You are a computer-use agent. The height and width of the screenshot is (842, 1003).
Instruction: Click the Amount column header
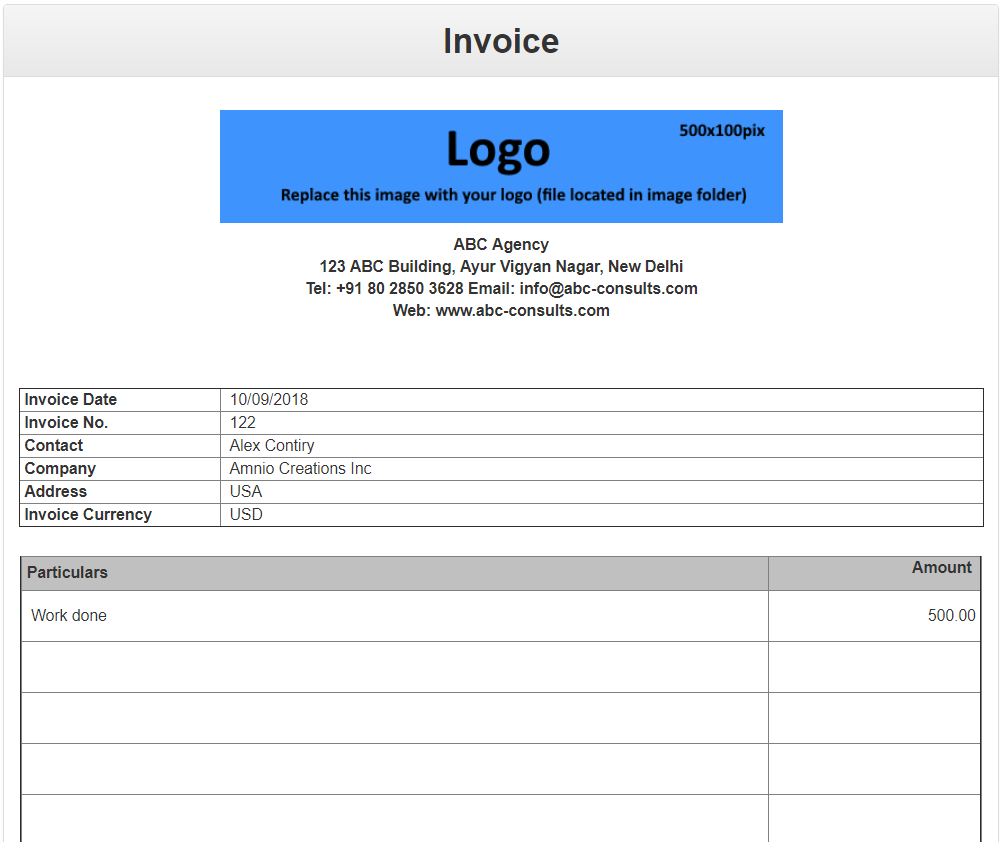point(941,567)
